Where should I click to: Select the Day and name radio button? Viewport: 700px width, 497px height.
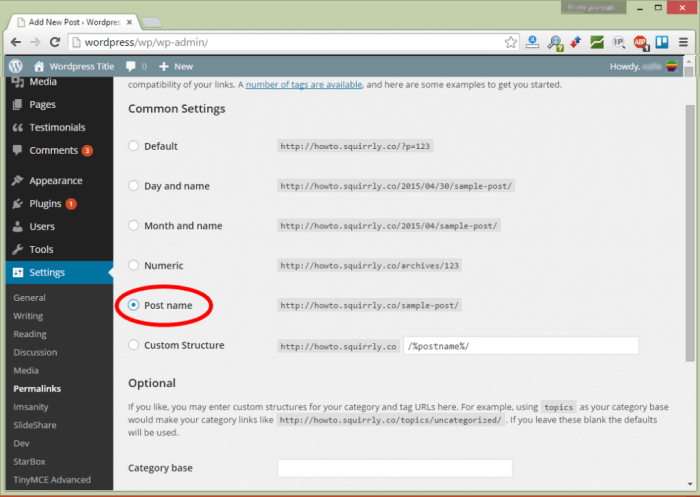pos(134,186)
